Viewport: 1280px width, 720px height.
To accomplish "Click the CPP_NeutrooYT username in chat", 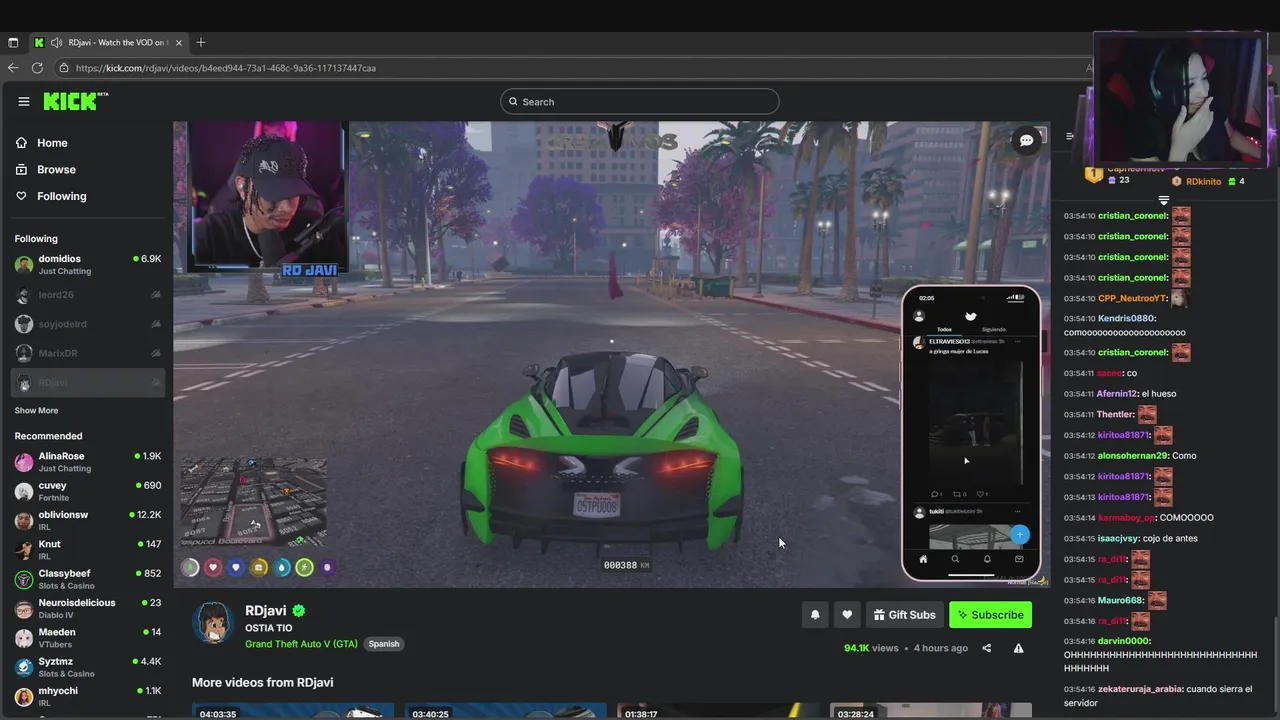I will coord(1133,298).
